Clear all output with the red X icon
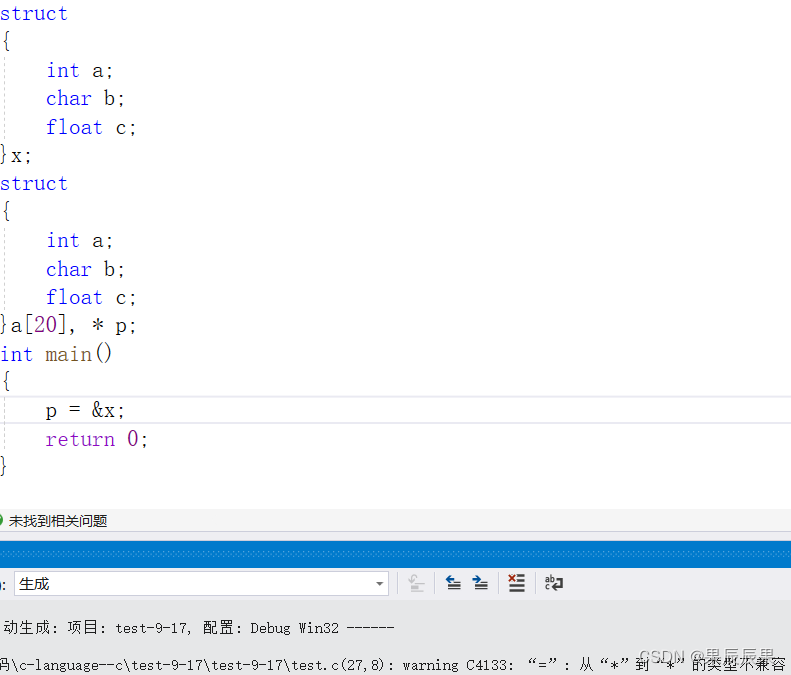791x675 pixels. [517, 584]
